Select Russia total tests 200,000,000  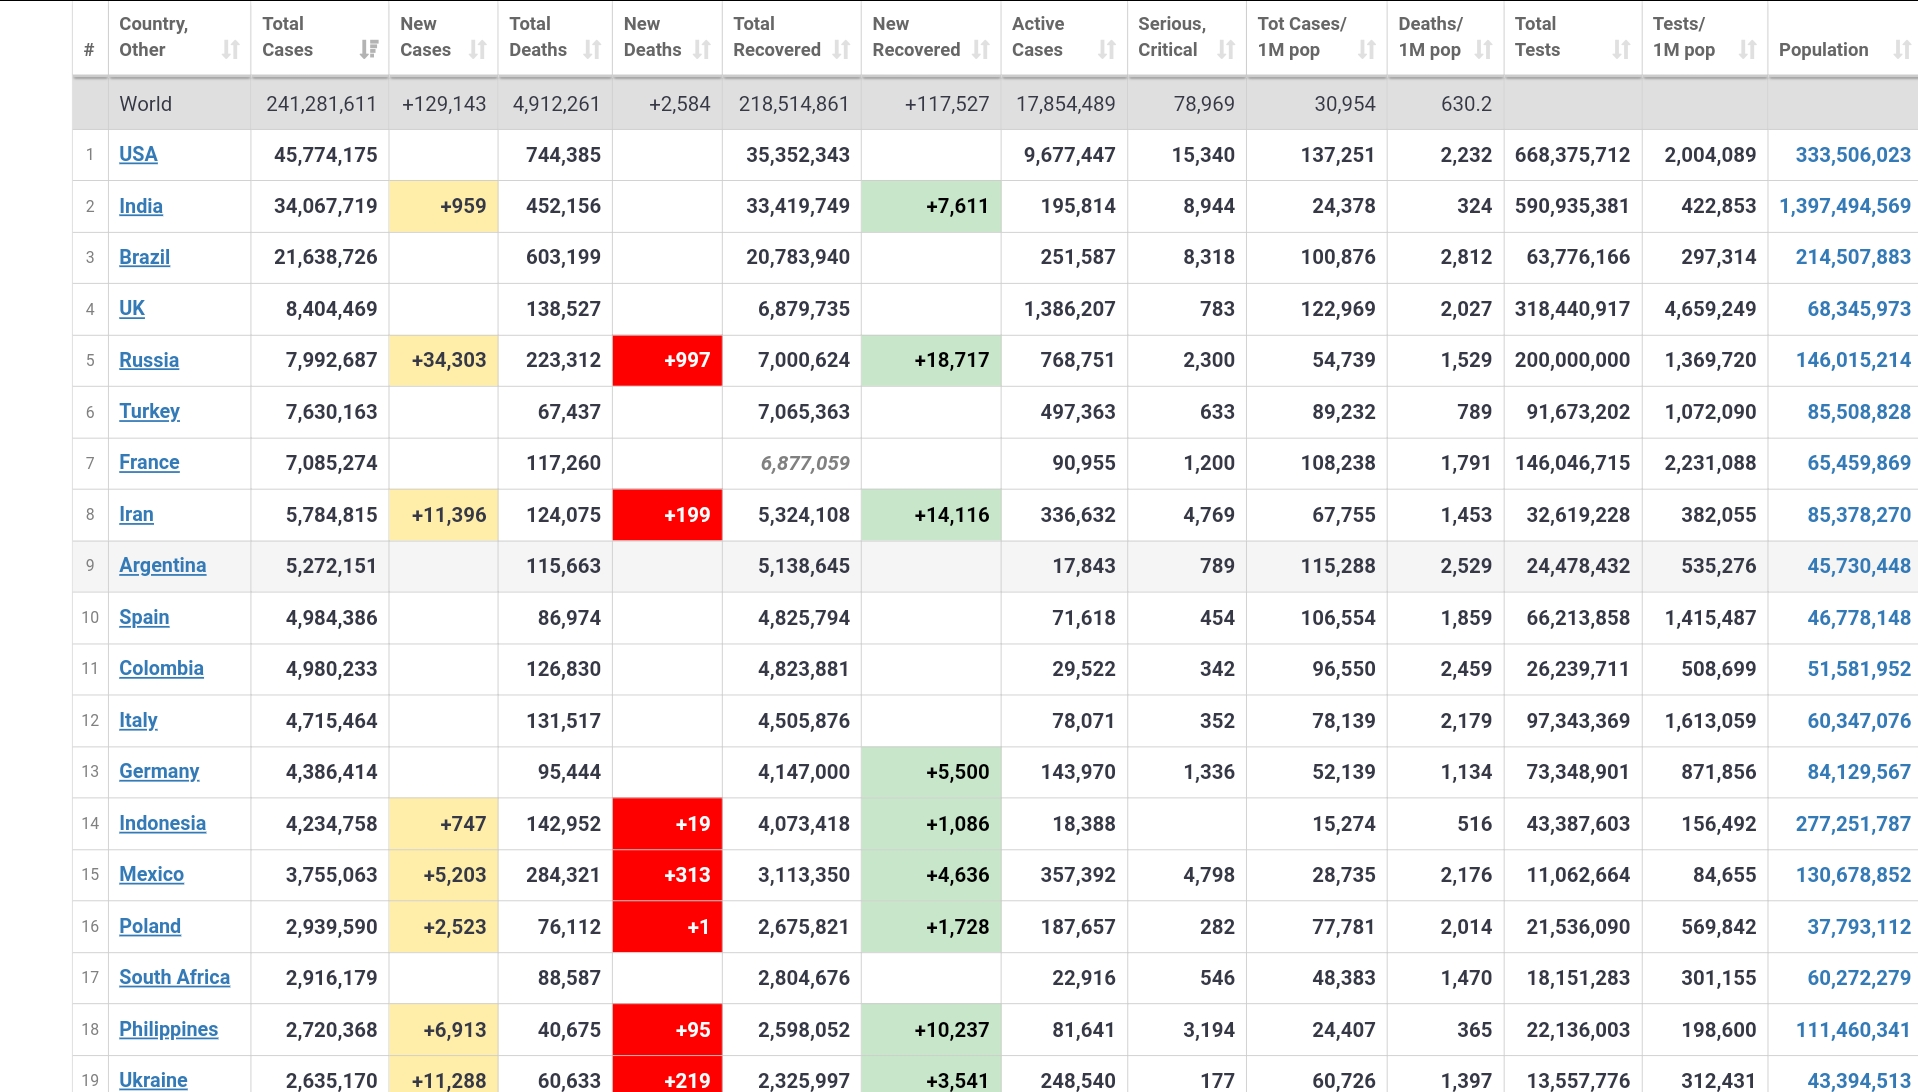[1572, 360]
